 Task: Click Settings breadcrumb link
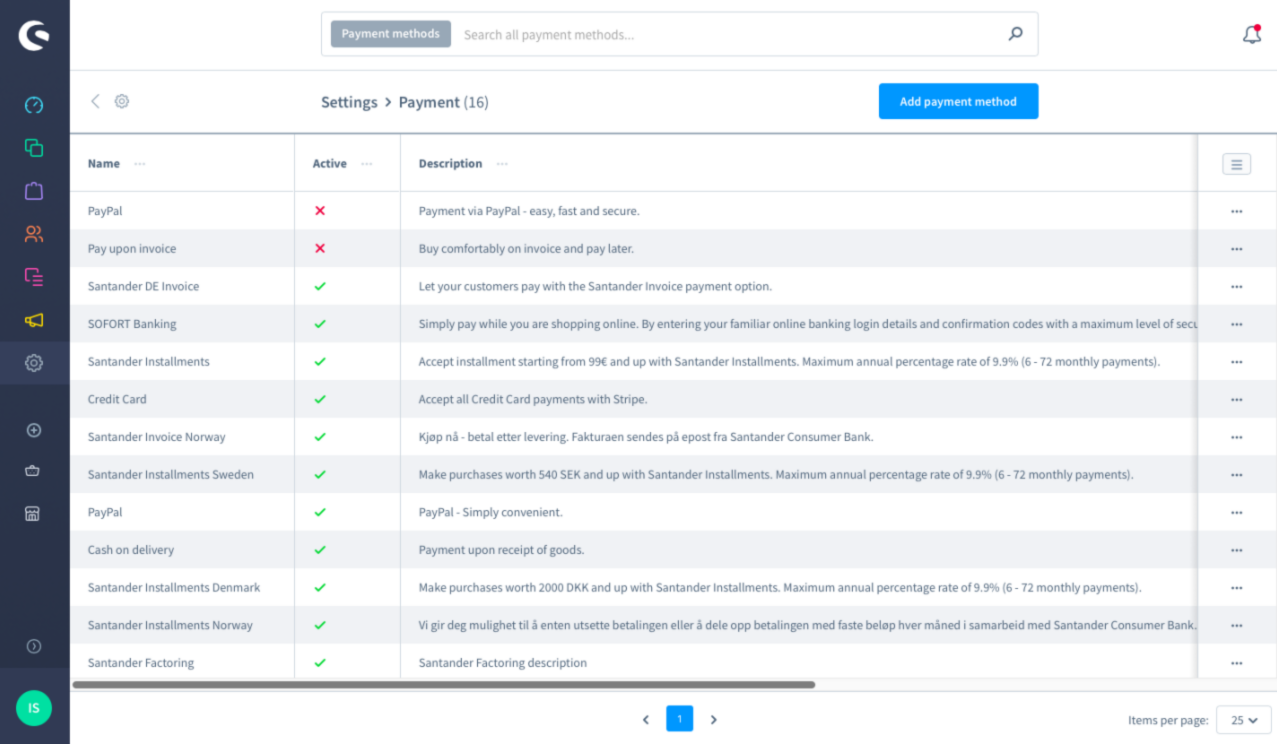(x=349, y=102)
